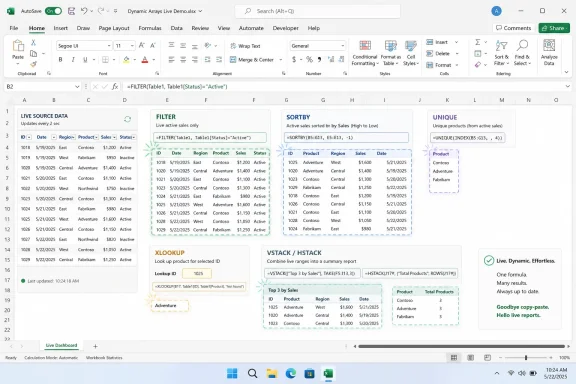The image size is (576, 384).
Task: Click the Cut scissors icon
Action: (33, 43)
